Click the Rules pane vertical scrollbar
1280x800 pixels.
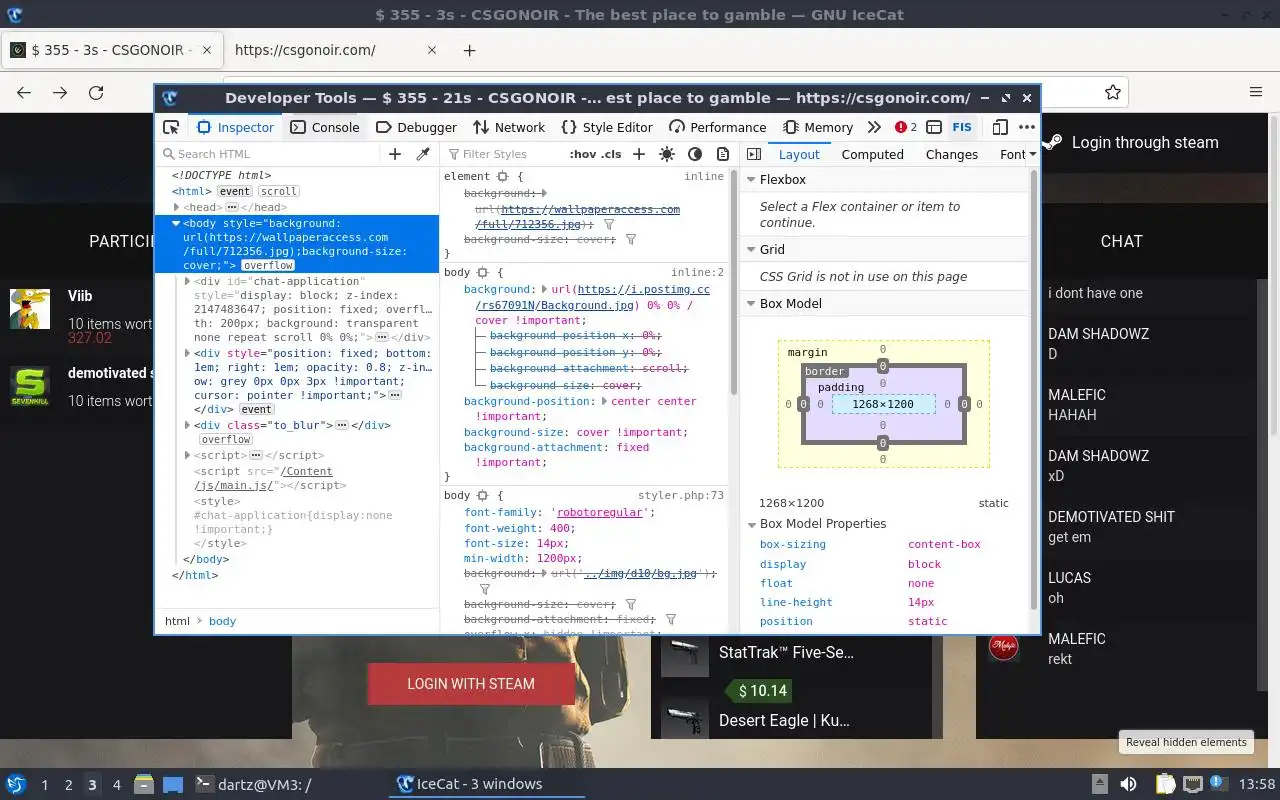point(734,280)
